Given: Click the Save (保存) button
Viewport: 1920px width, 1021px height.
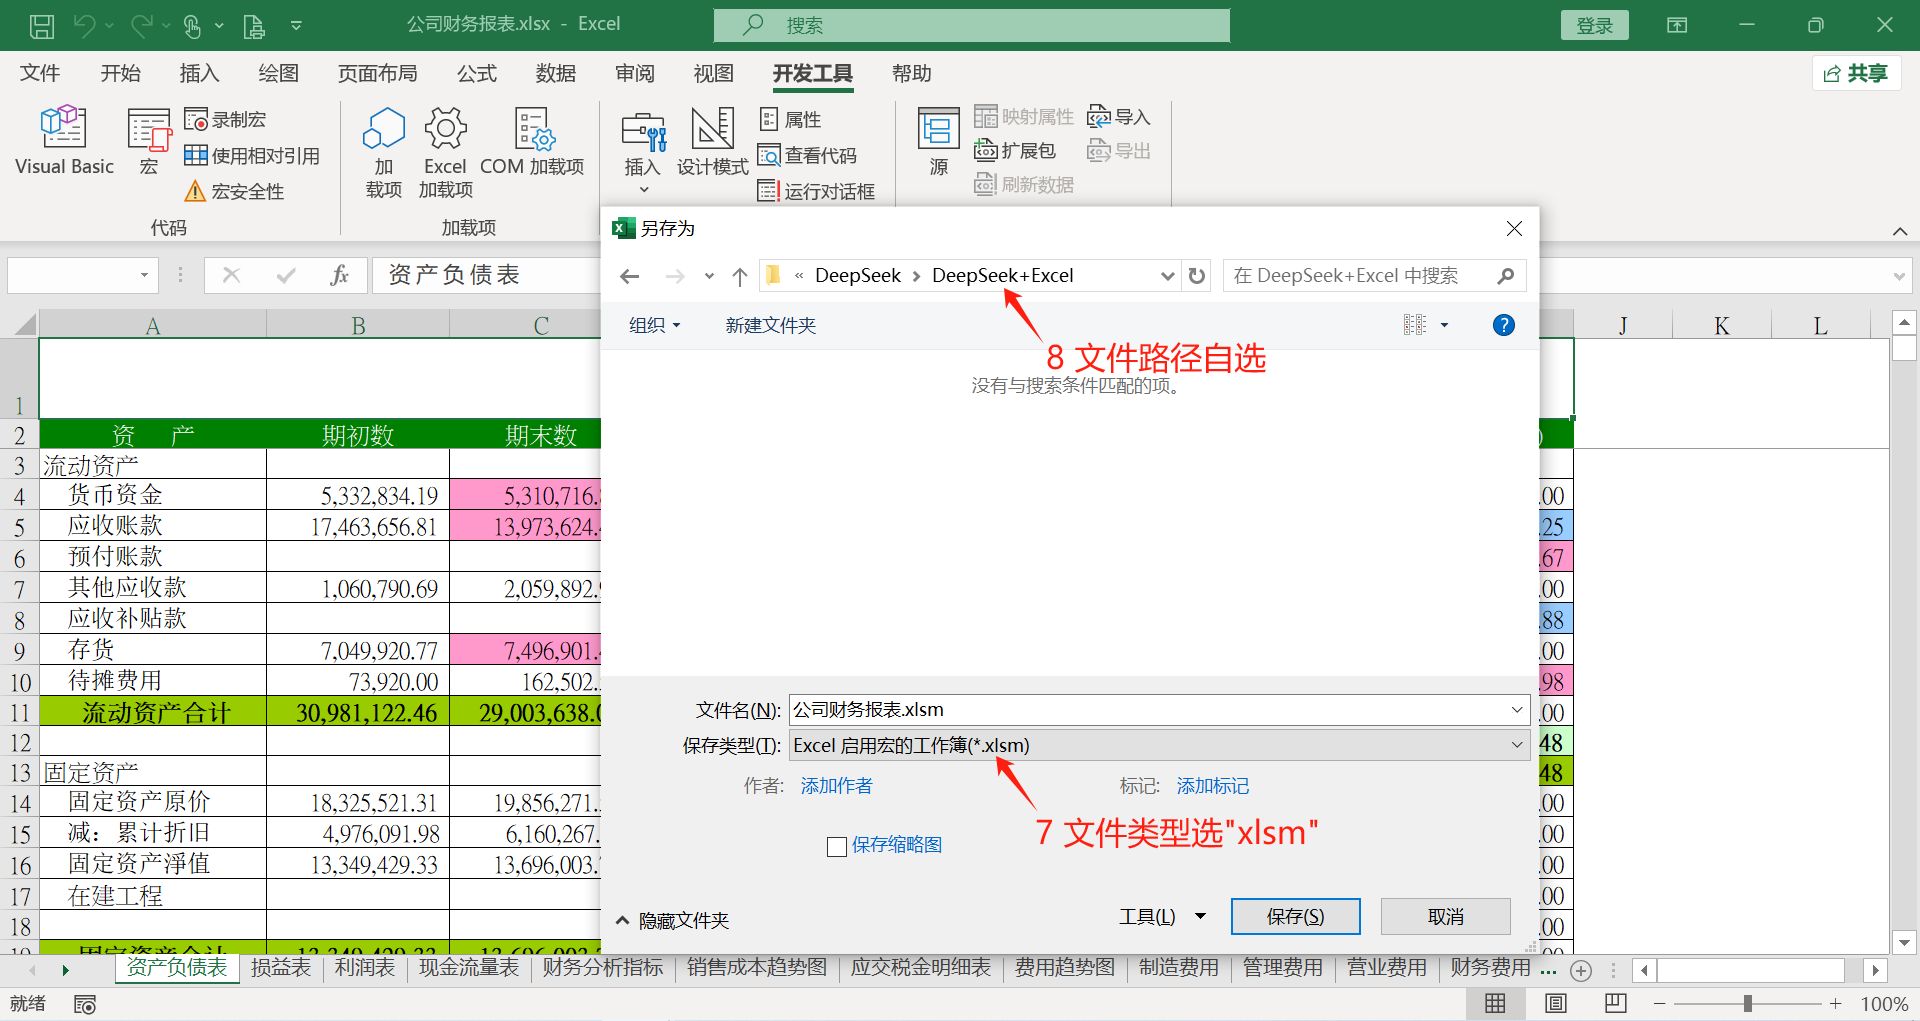Looking at the screenshot, I should pos(1295,917).
